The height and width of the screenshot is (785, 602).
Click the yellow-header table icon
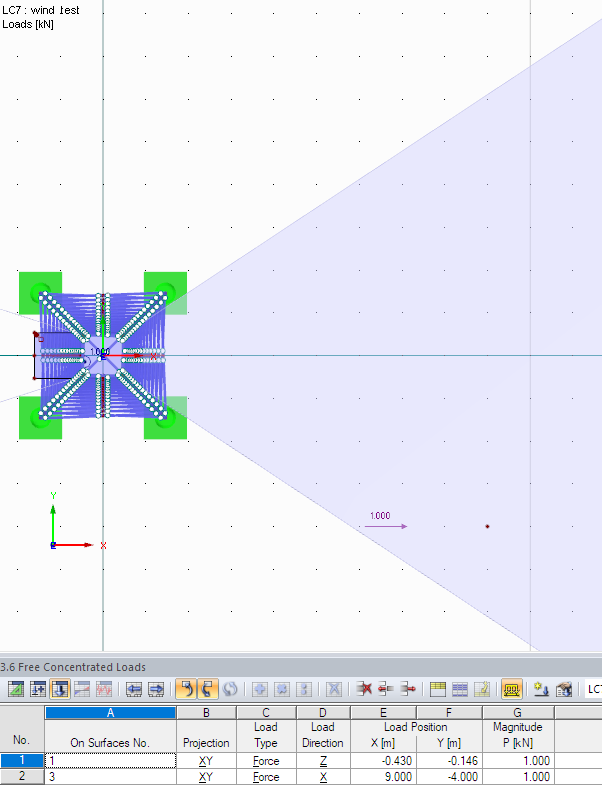point(438,689)
